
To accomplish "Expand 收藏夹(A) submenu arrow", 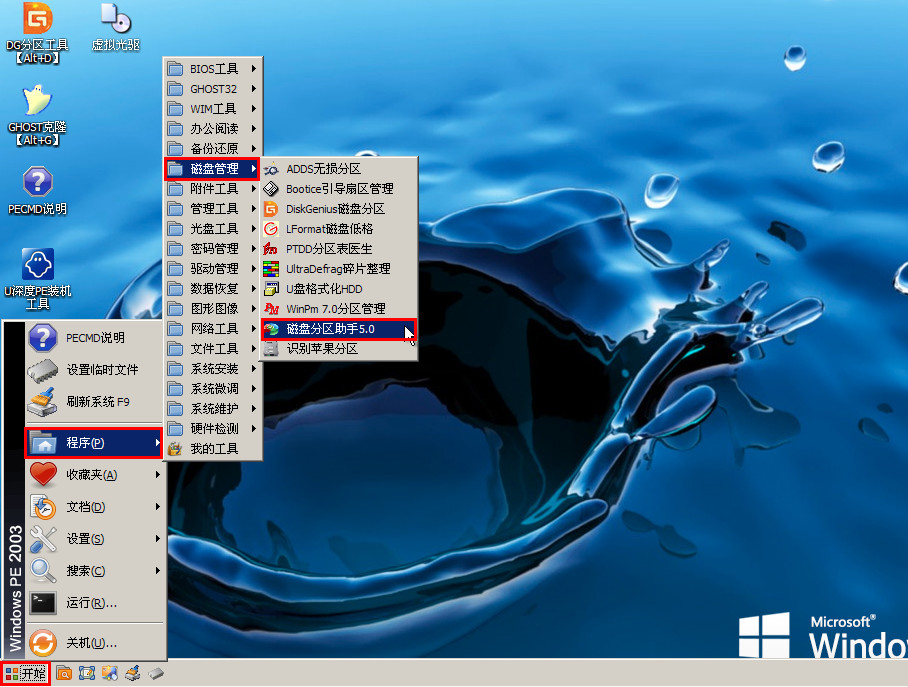I will (x=158, y=475).
